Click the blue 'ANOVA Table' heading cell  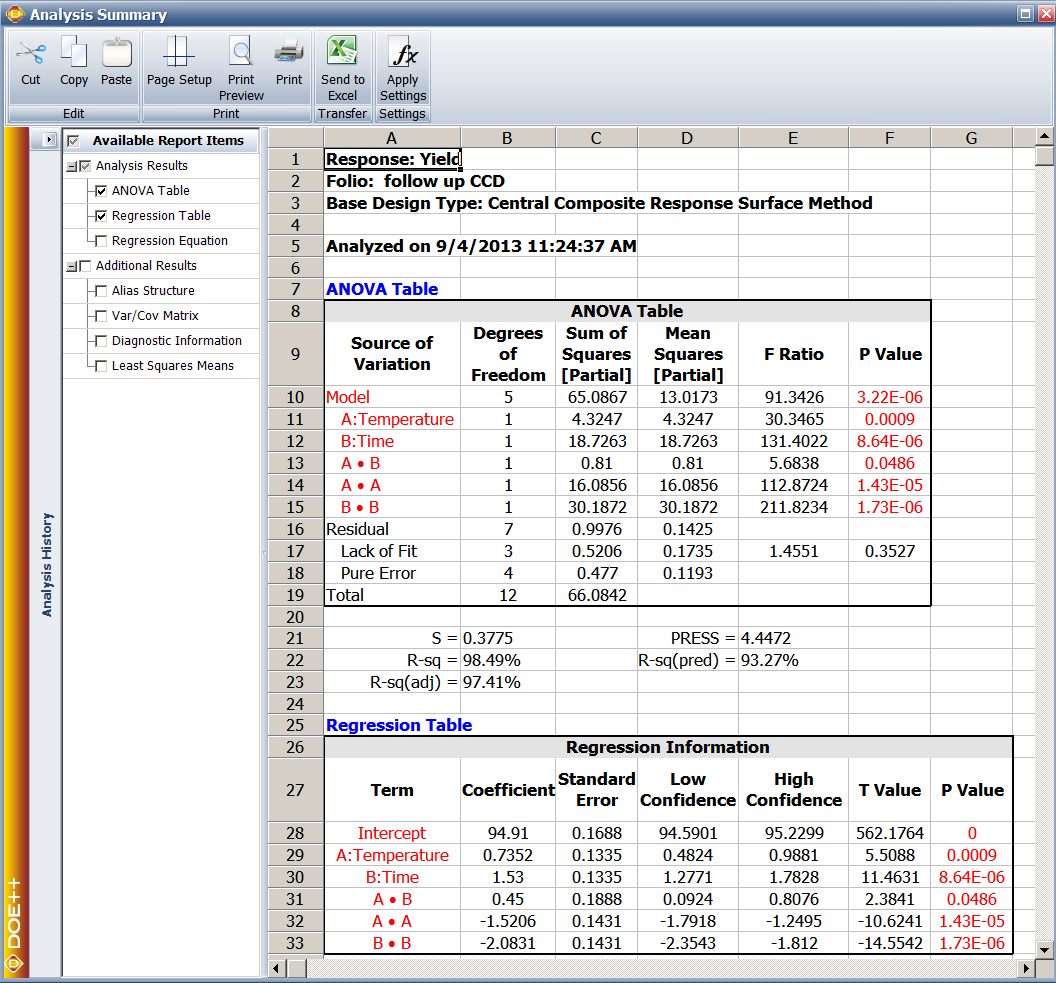(382, 290)
